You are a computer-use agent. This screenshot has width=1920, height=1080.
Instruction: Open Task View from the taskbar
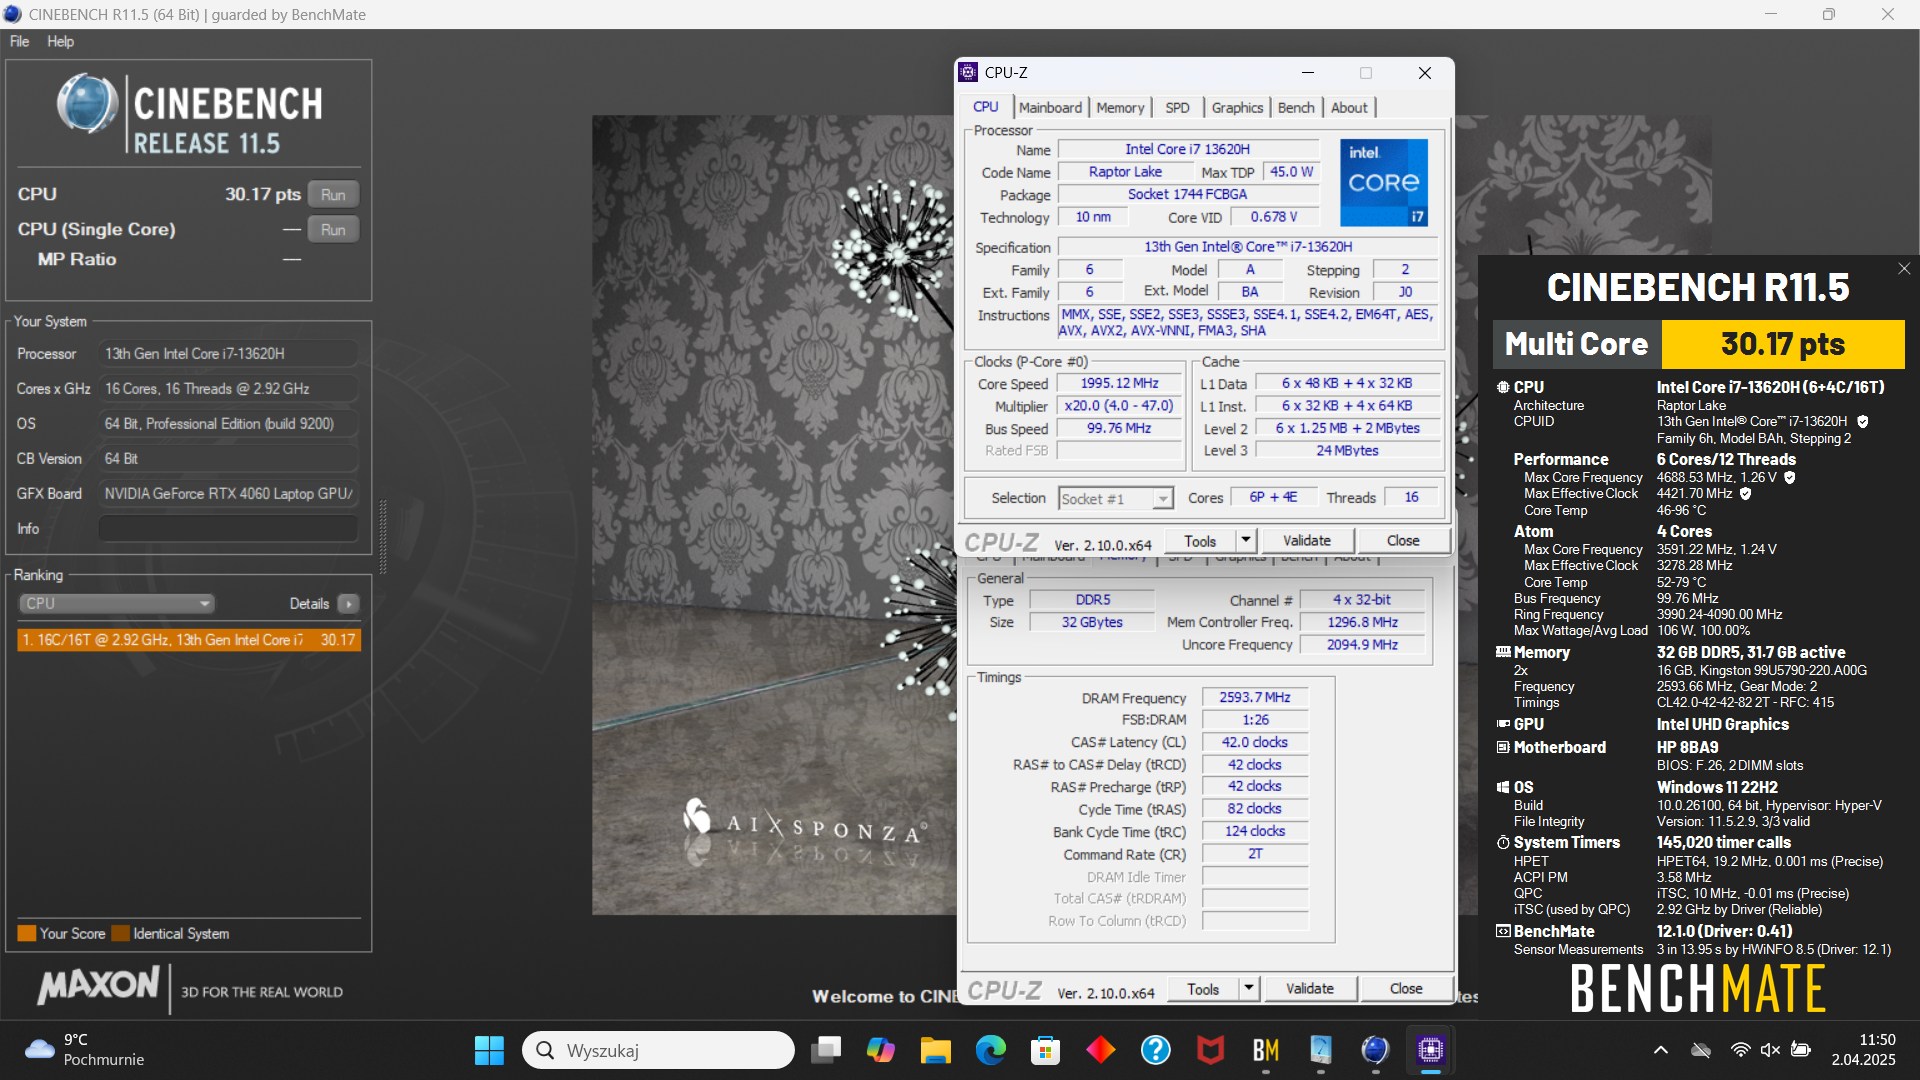(826, 1050)
